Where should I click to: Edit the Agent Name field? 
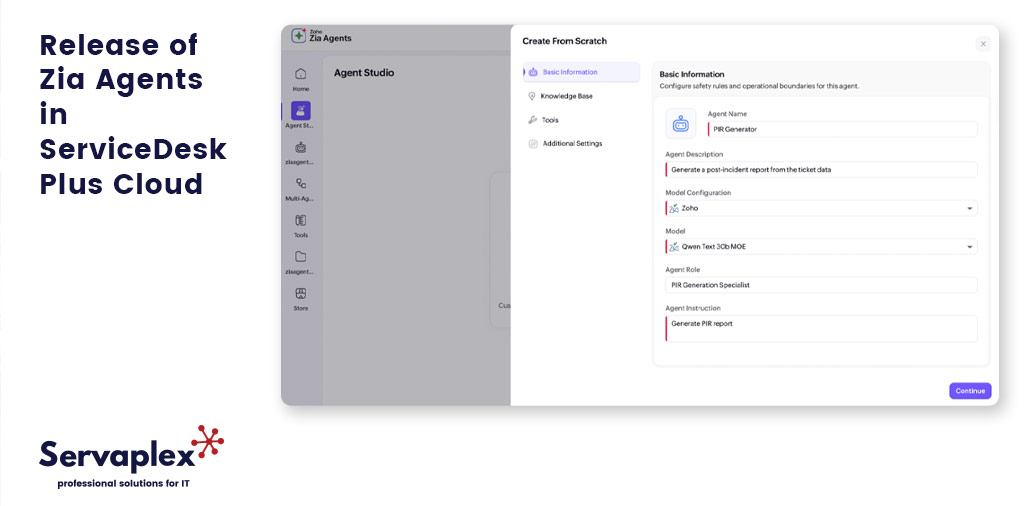[842, 129]
